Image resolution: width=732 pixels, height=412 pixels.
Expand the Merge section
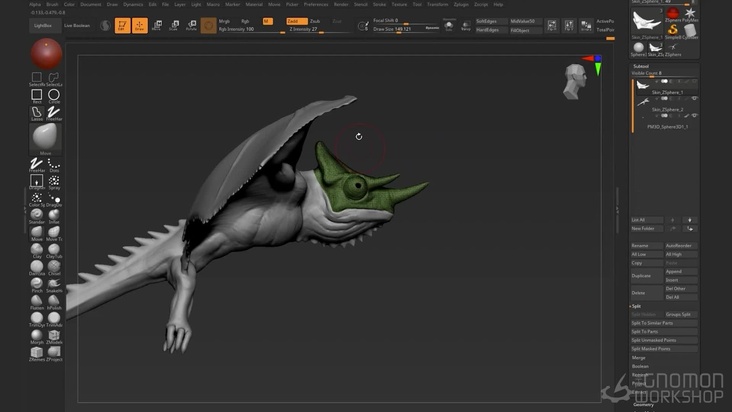pos(639,357)
